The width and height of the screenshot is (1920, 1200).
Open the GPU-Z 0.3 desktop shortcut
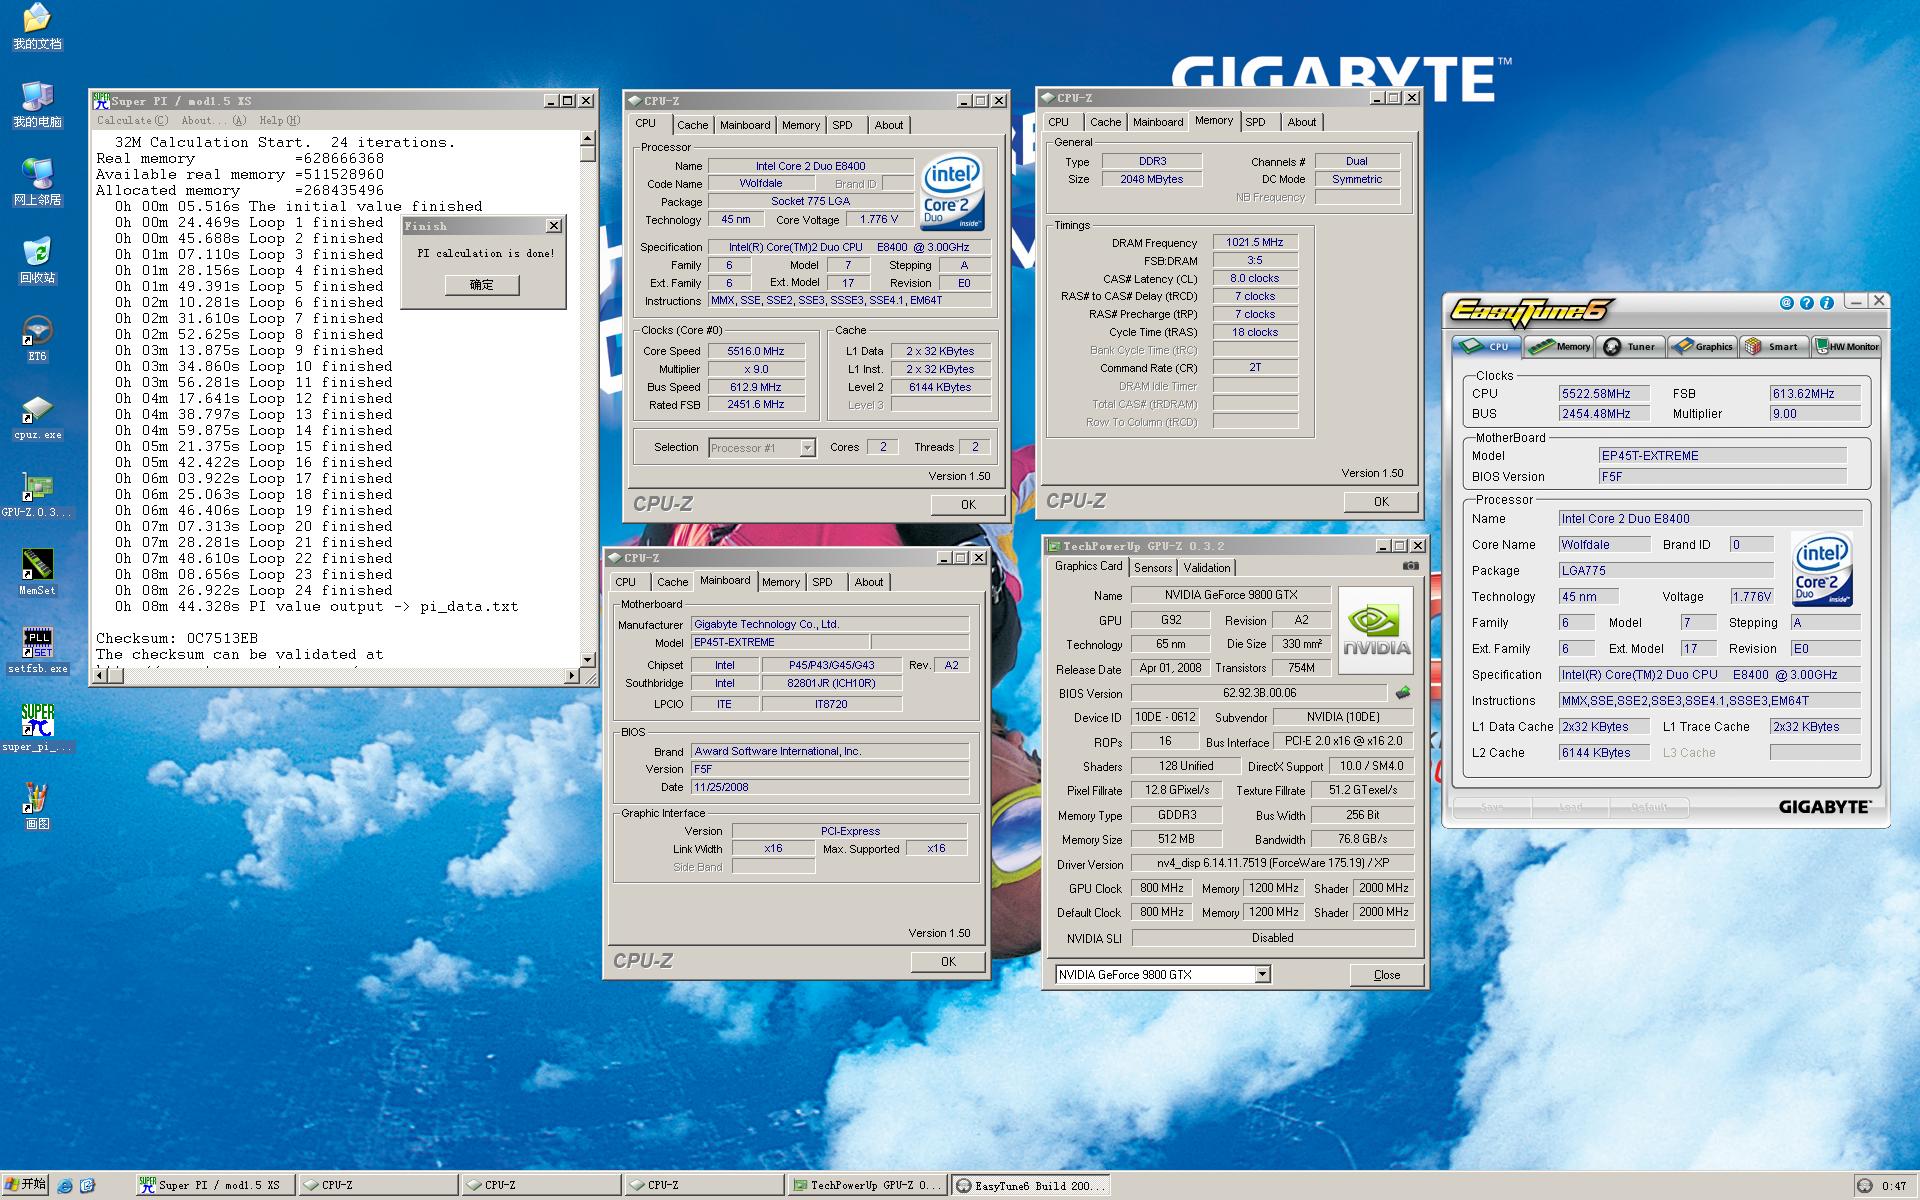[37, 495]
